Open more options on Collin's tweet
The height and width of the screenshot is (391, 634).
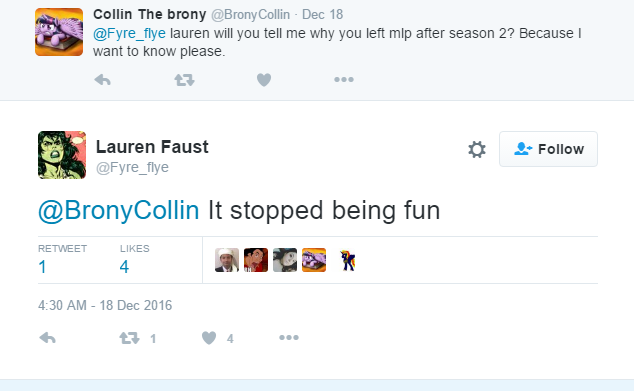[x=344, y=80]
